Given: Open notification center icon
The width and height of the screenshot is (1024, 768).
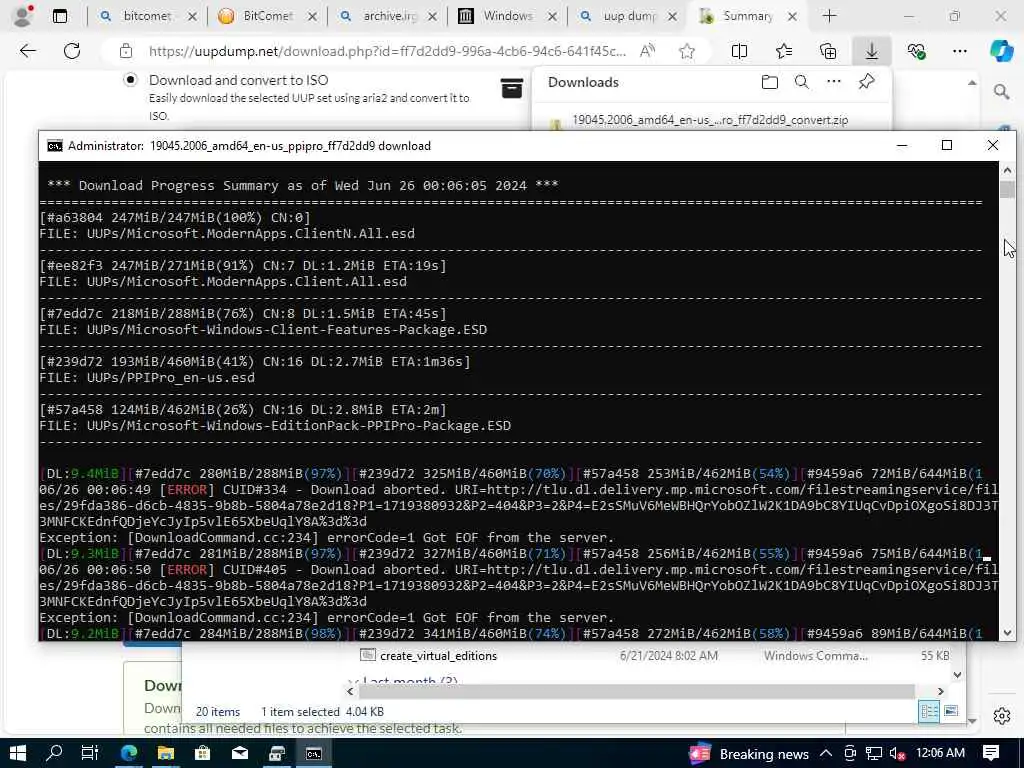Looking at the screenshot, I should click(991, 754).
